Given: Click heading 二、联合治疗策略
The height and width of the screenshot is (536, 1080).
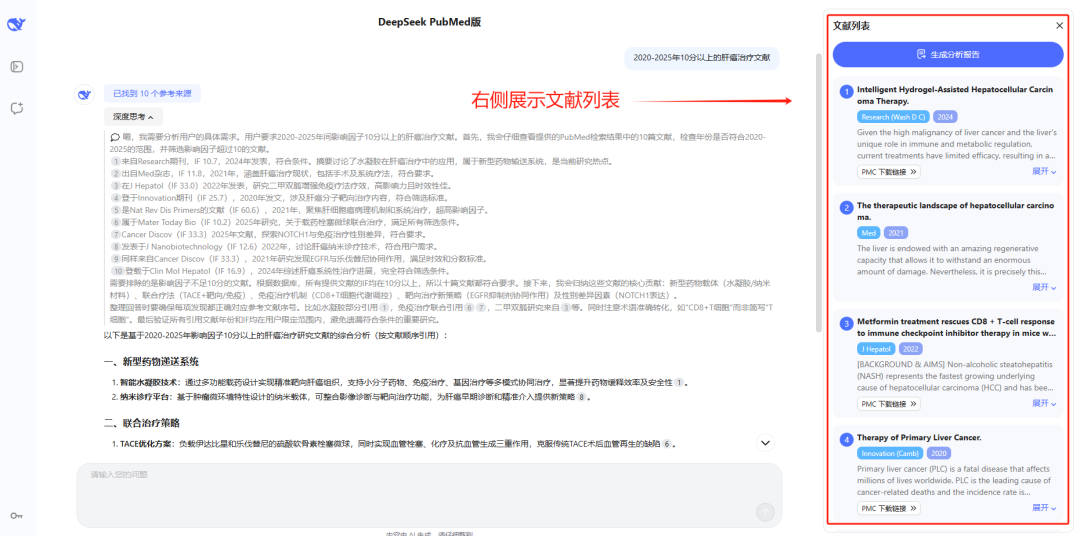Looking at the screenshot, I should tap(142, 422).
